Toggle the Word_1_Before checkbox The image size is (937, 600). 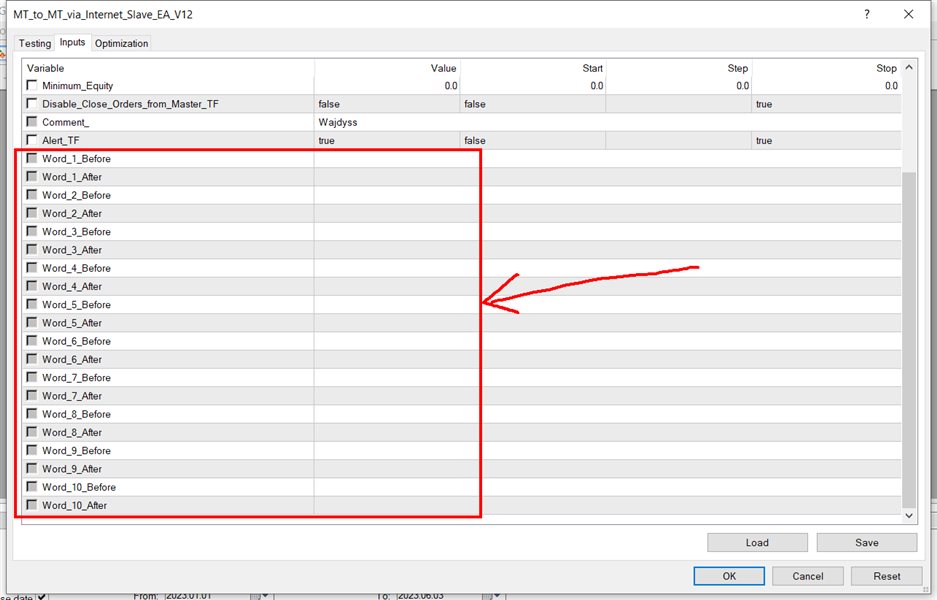point(33,159)
